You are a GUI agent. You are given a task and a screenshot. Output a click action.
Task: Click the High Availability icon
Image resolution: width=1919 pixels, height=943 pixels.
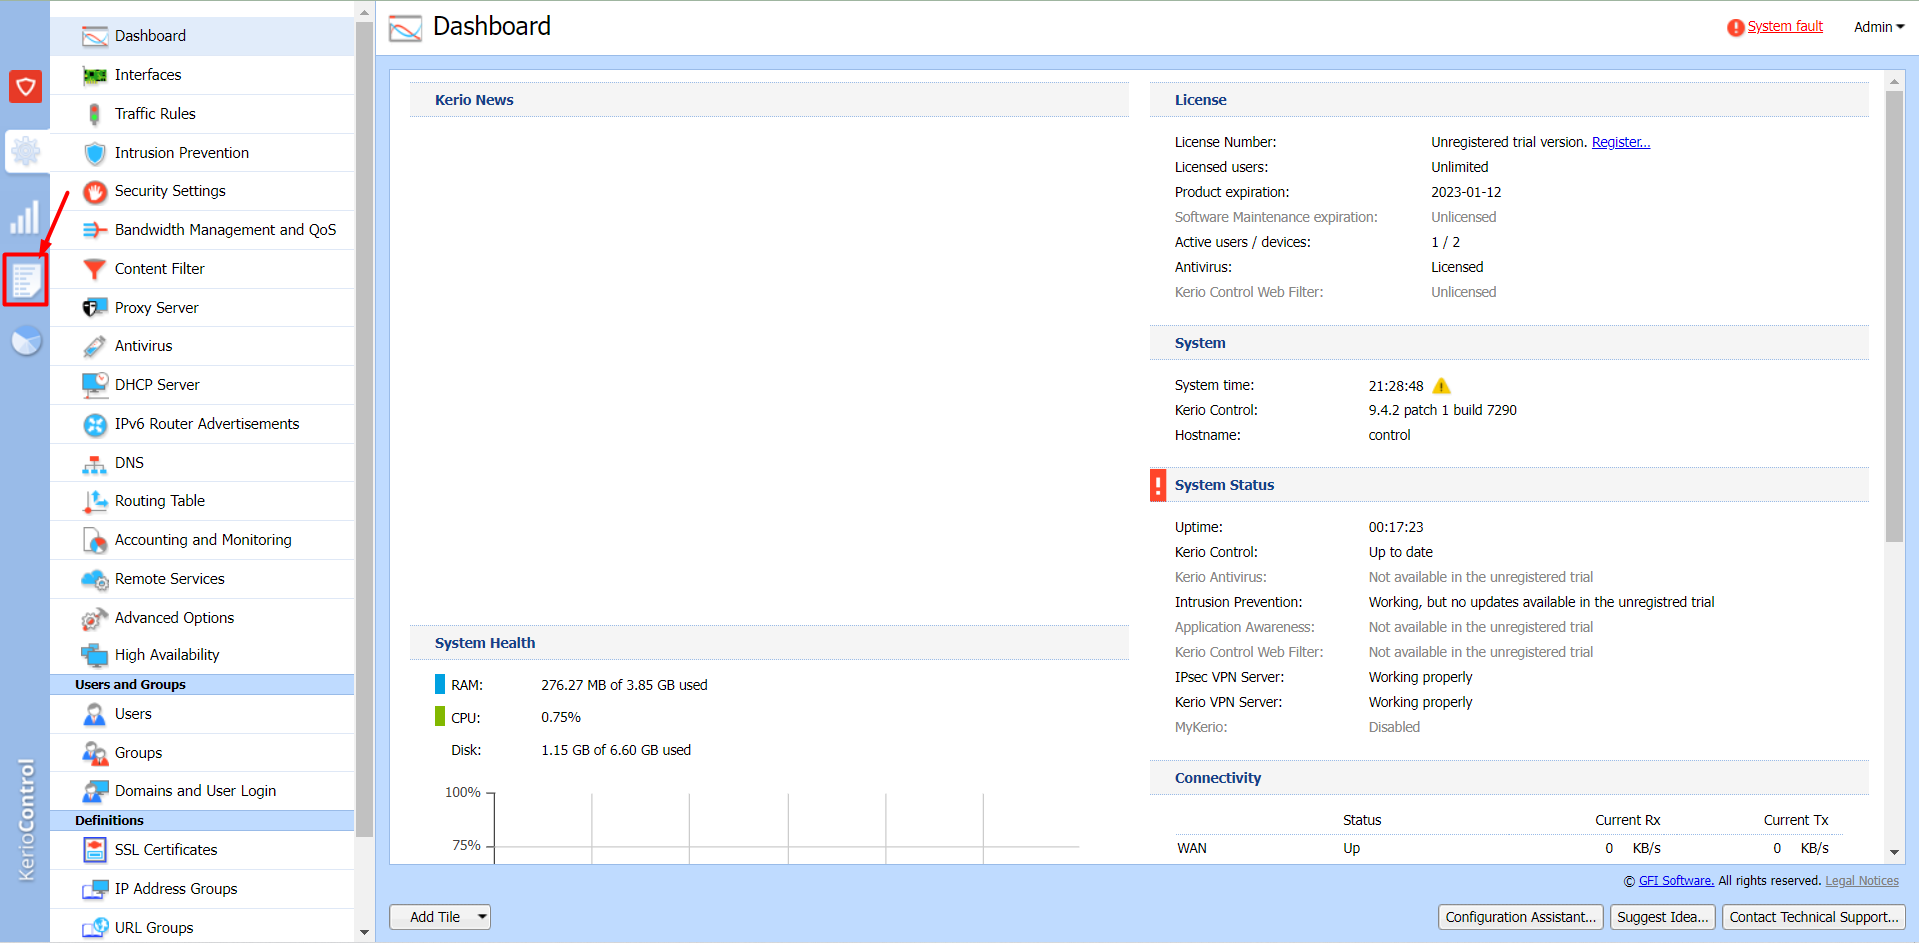click(x=95, y=655)
